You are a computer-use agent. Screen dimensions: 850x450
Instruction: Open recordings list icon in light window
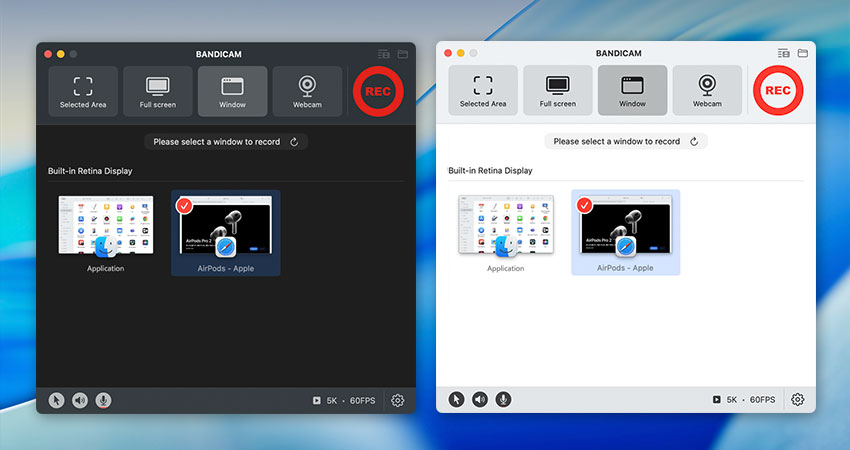784,53
